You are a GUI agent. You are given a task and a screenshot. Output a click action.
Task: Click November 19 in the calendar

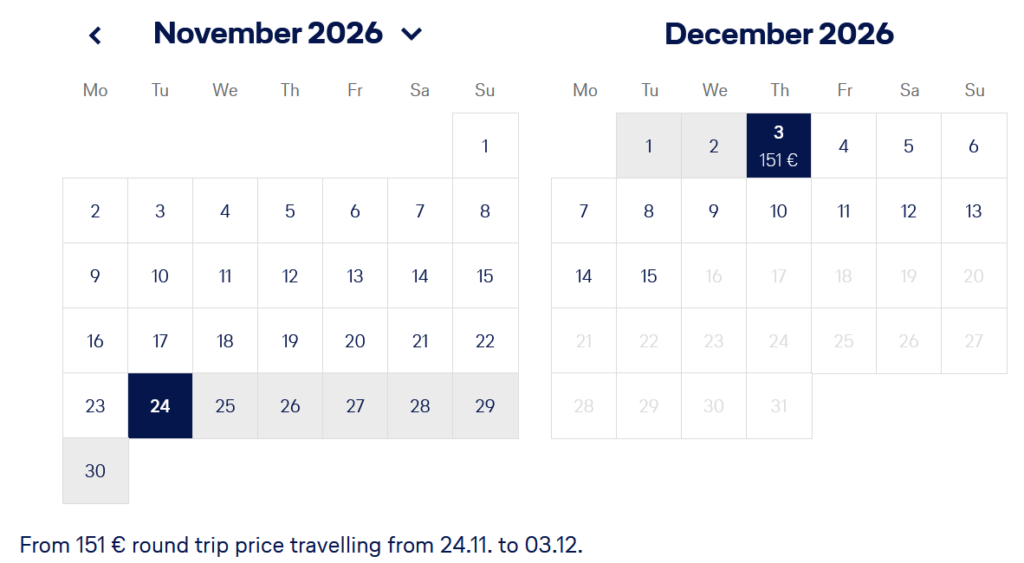pos(290,341)
